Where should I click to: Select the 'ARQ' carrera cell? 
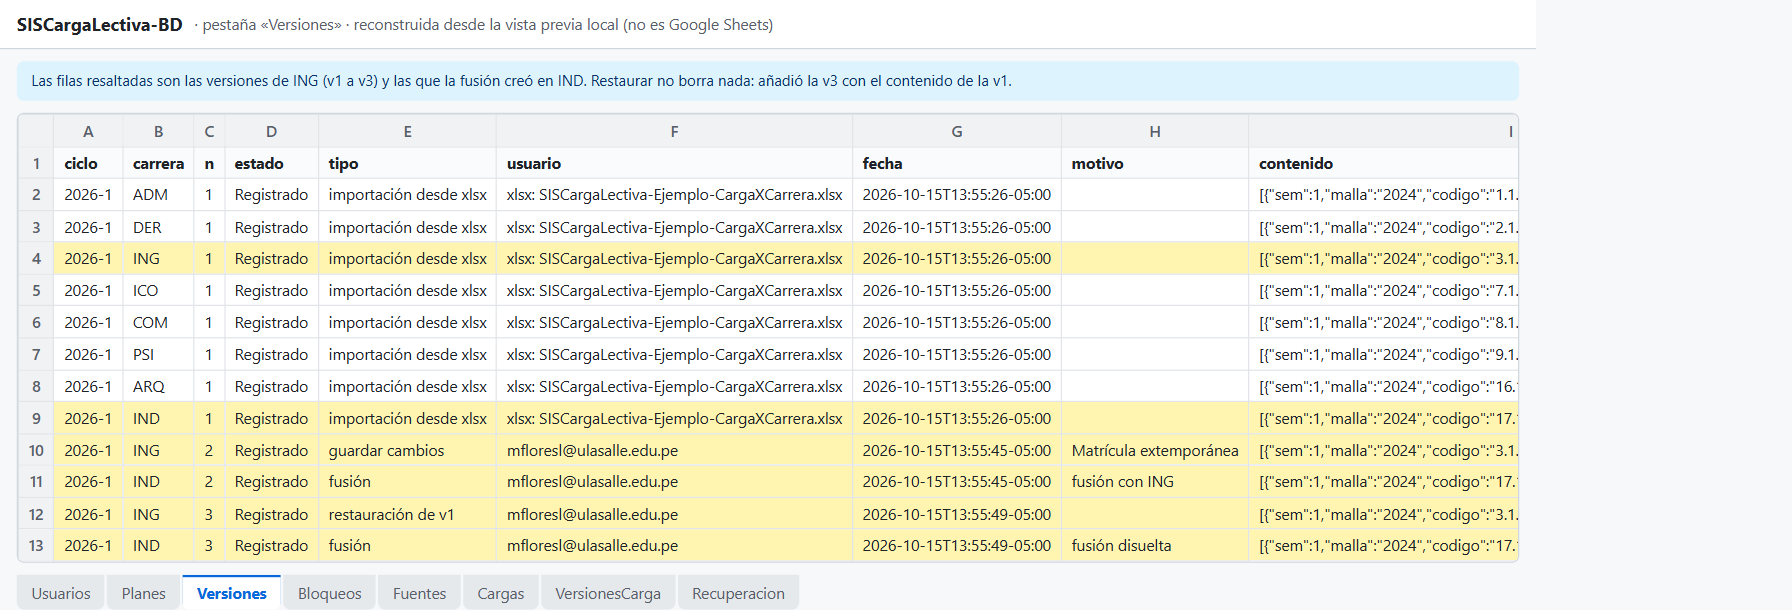click(x=158, y=387)
